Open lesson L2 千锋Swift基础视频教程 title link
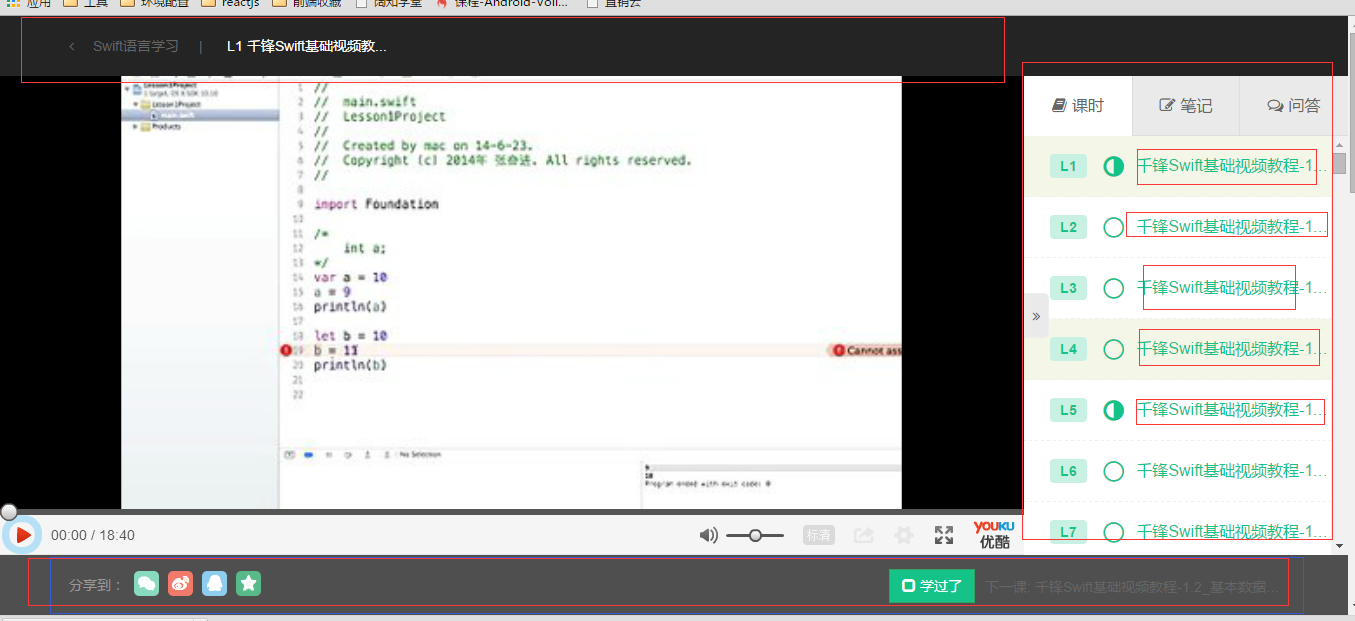This screenshot has width=1355, height=621. coord(1233,227)
